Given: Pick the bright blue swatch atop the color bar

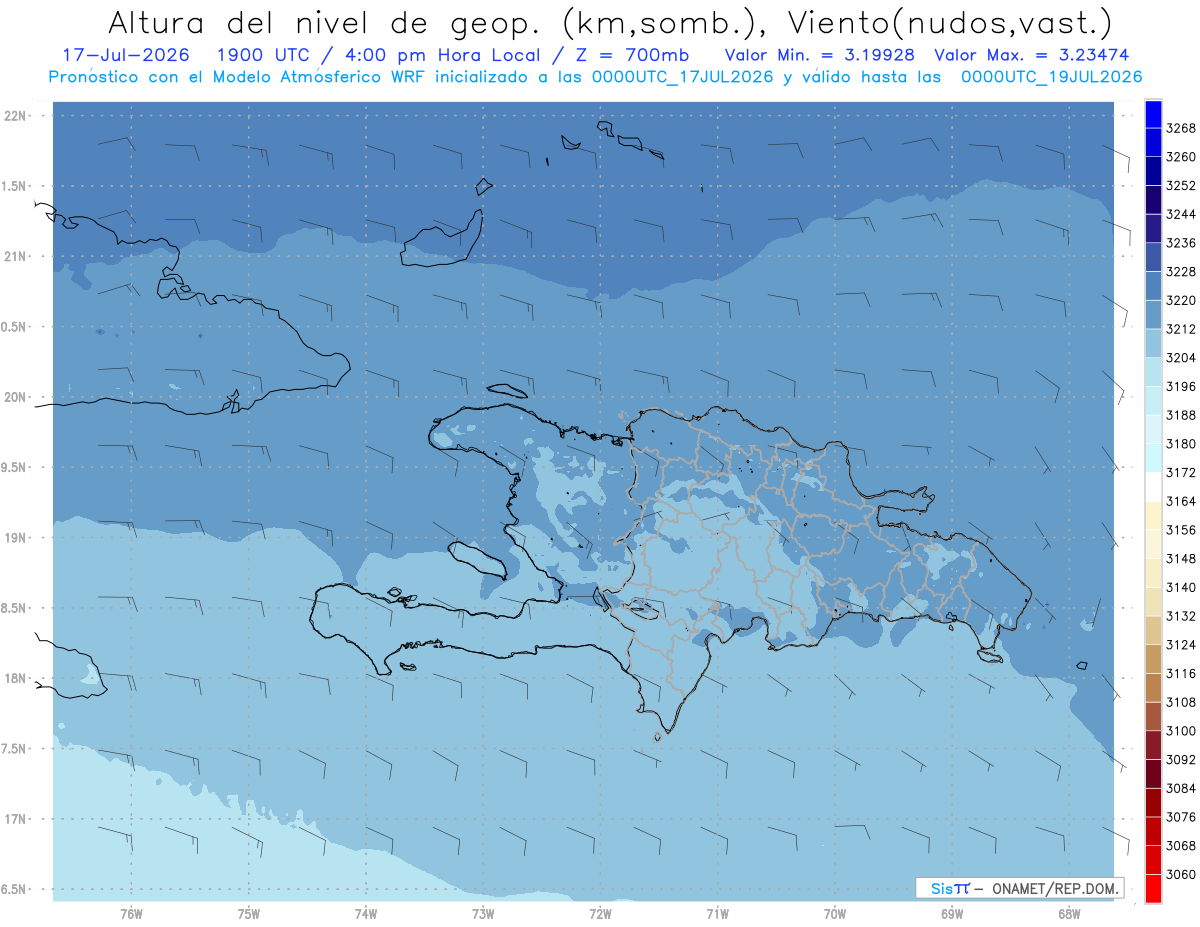Looking at the screenshot, I should tap(1153, 114).
